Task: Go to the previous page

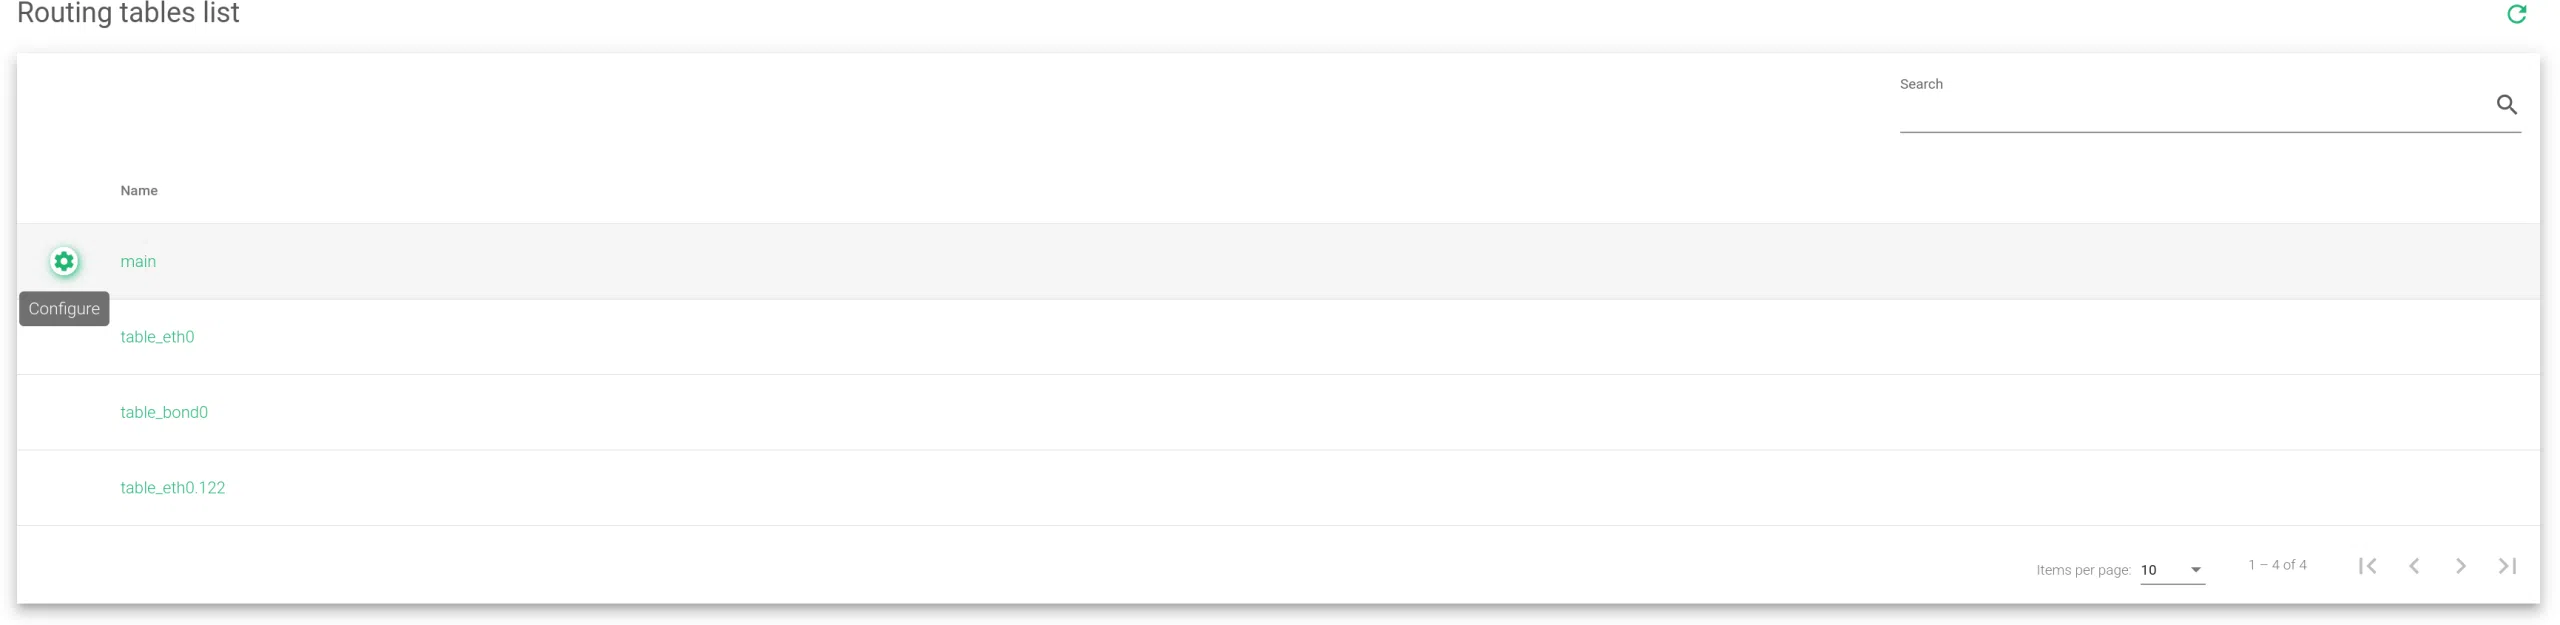Action: click(2414, 566)
